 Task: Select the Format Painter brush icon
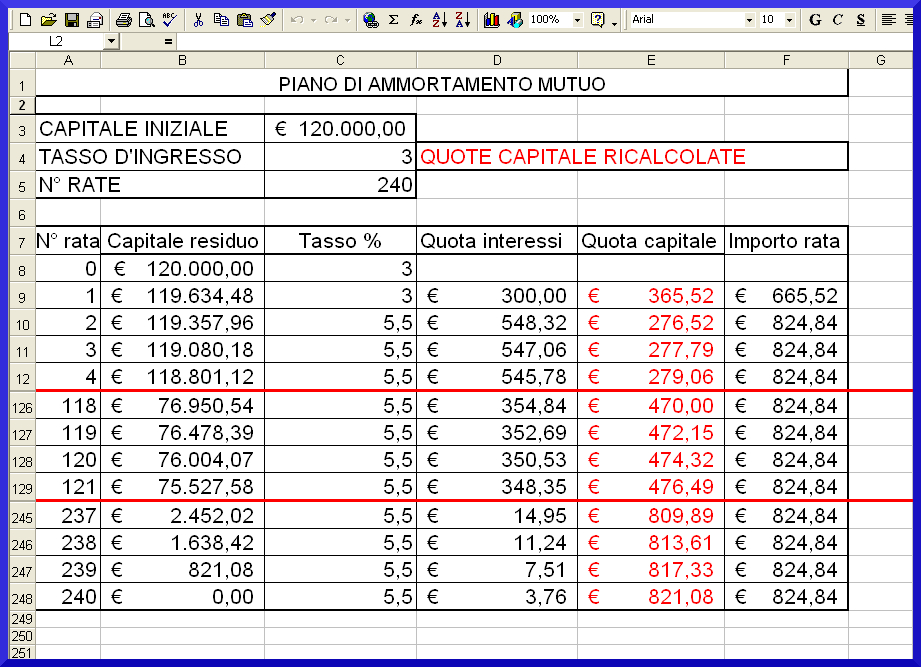click(267, 20)
